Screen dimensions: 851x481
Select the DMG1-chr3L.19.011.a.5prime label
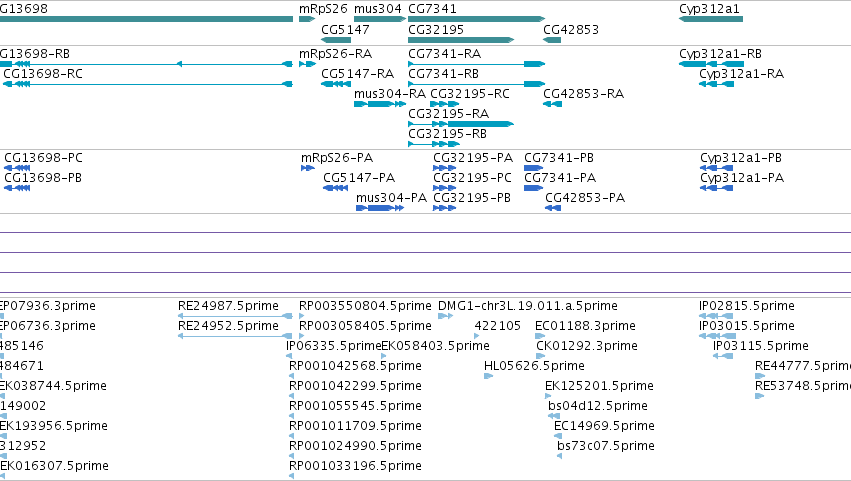[528, 306]
